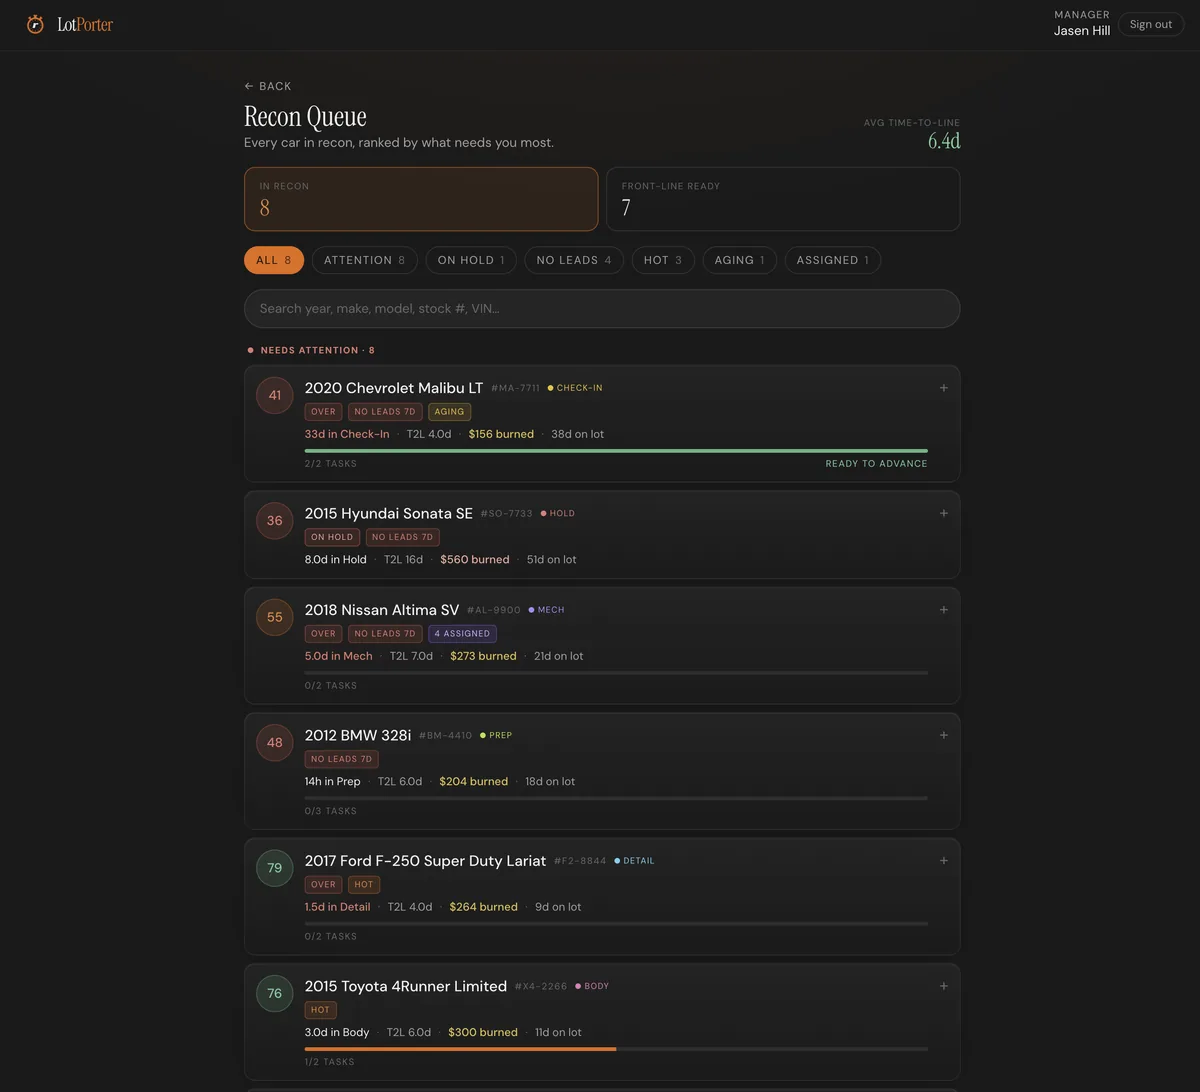Image resolution: width=1200 pixels, height=1092 pixels.
Task: Click score badge 55 on Altima
Action: 275,617
